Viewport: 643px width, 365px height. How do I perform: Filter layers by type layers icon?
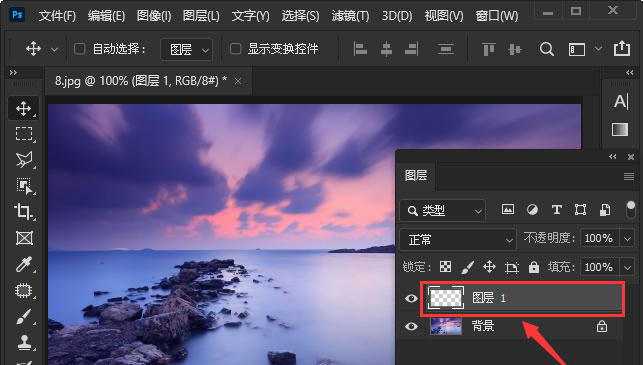[x=556, y=210]
